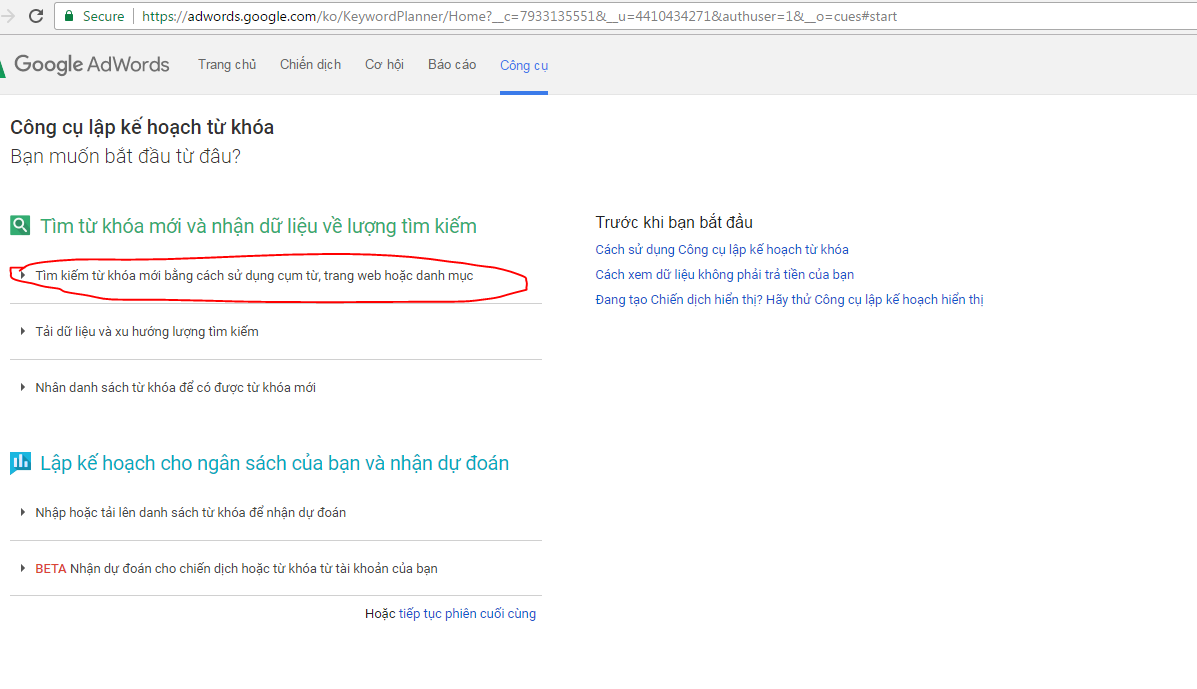Click the green padlock Secure icon
1197x689 pixels.
point(69,16)
